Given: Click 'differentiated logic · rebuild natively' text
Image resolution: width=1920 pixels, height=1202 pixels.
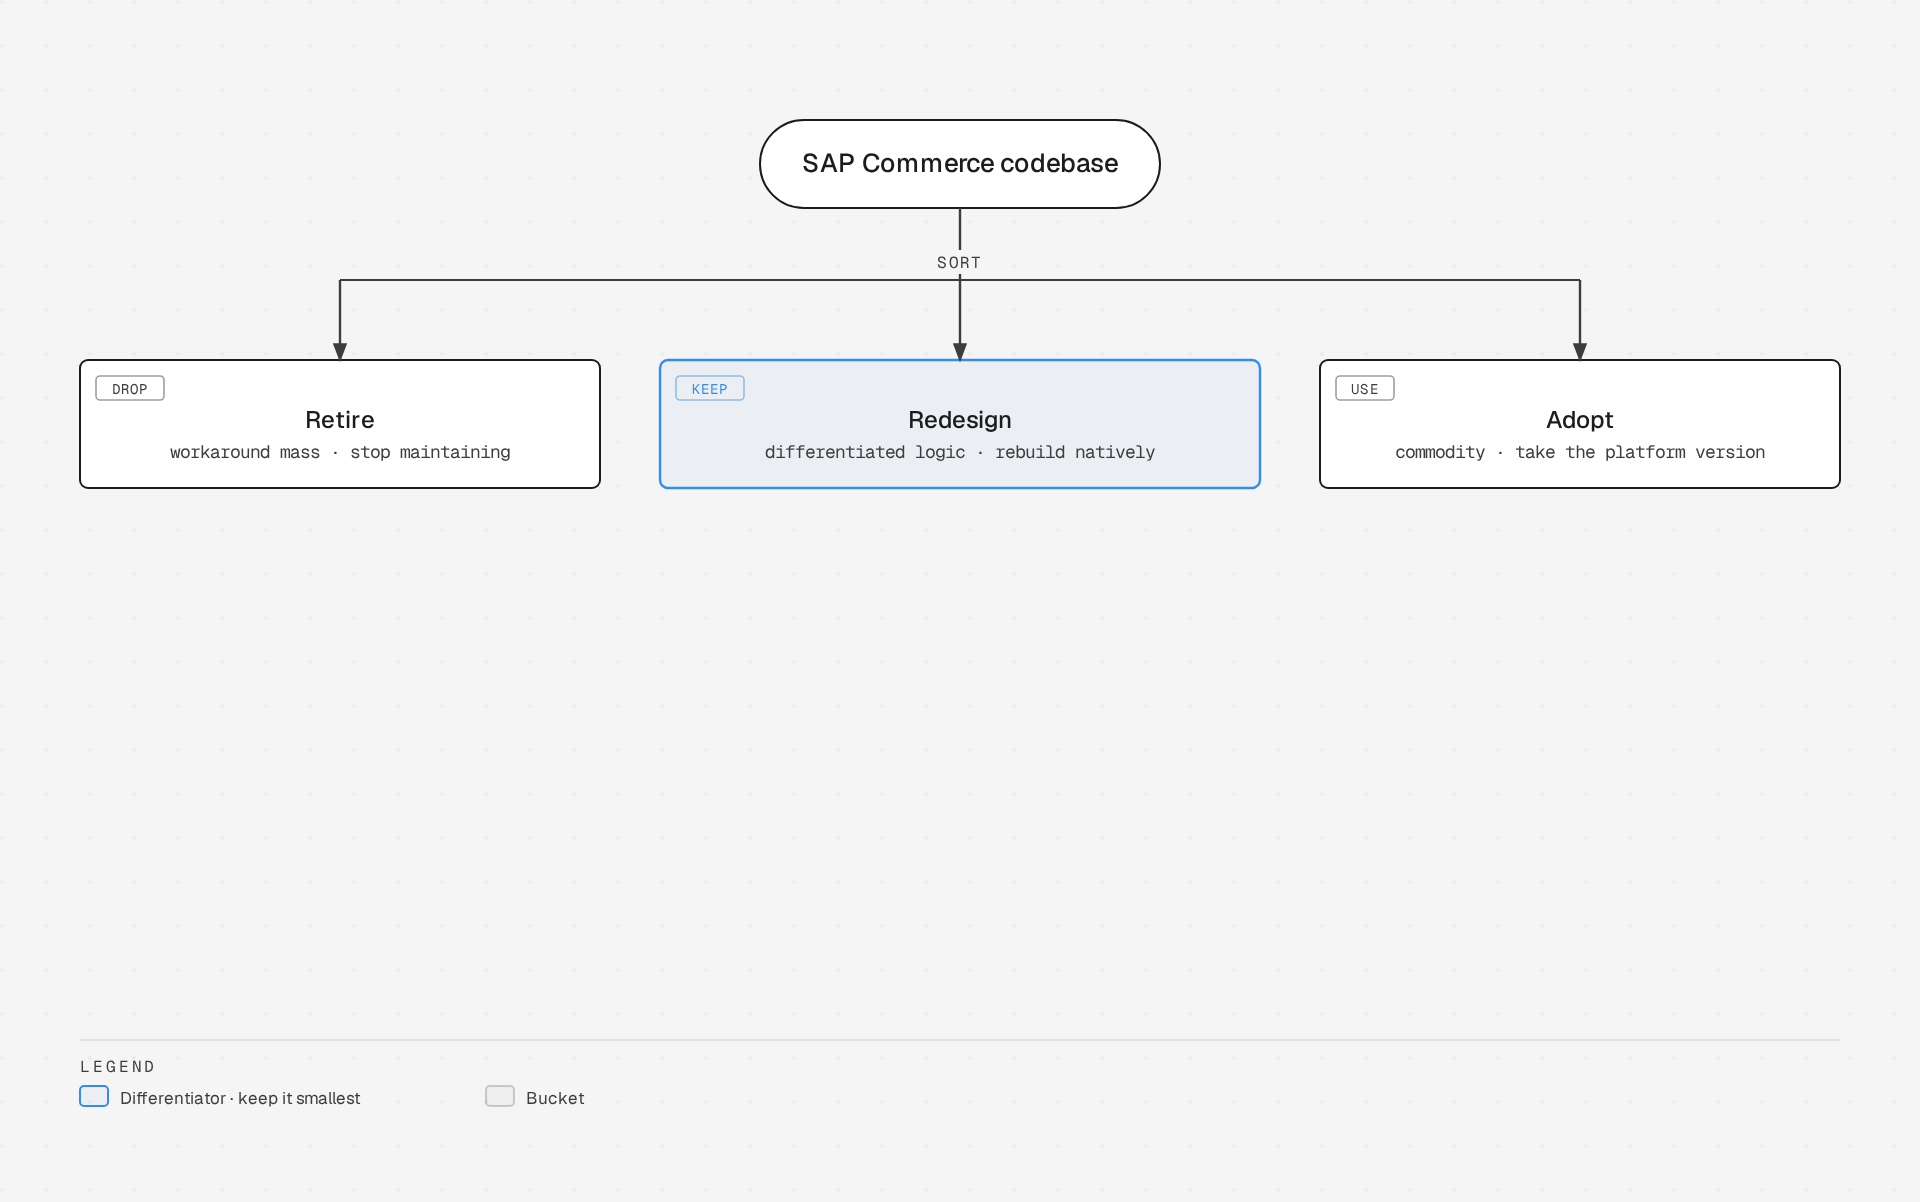Looking at the screenshot, I should coord(960,452).
